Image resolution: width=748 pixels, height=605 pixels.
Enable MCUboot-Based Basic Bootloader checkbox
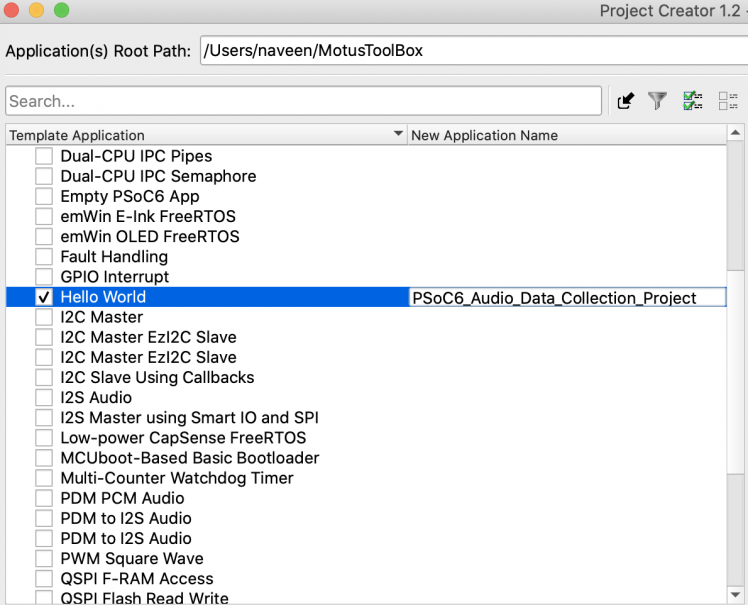(x=44, y=458)
